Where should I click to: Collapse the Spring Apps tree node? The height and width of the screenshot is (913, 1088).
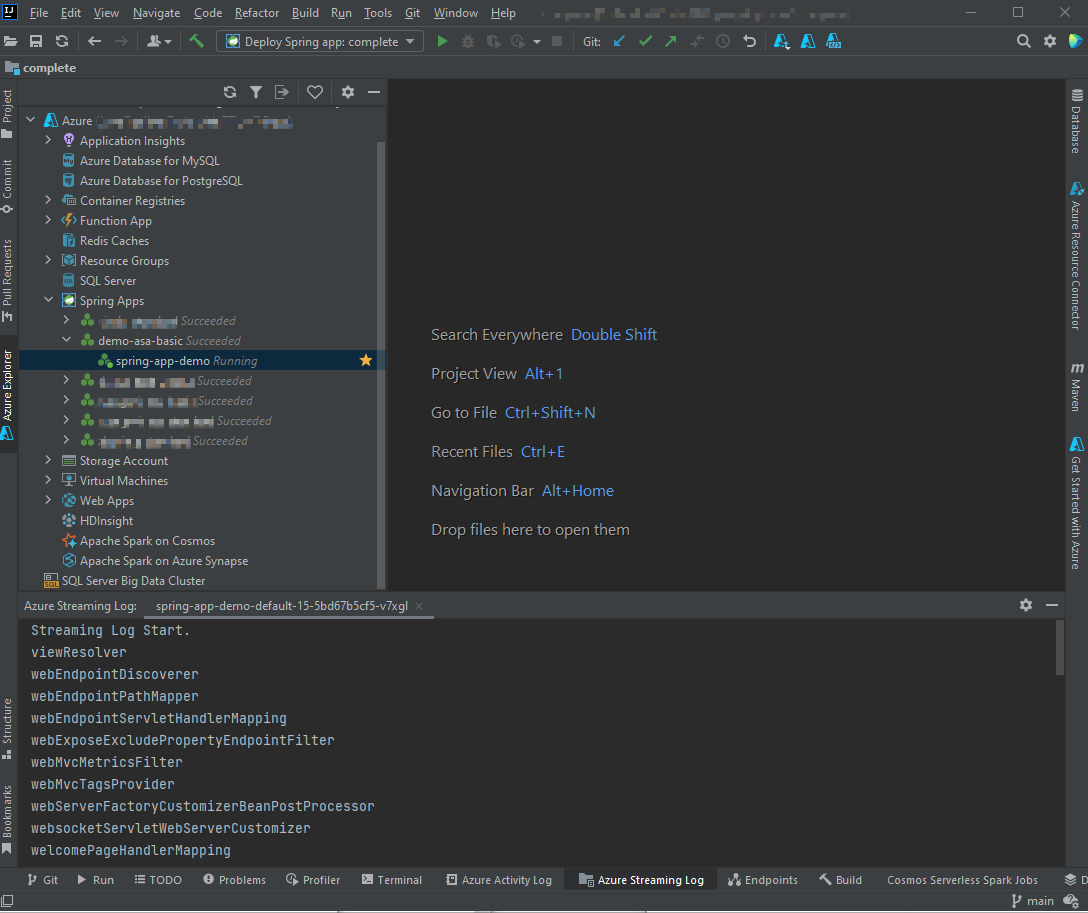[x=47, y=300]
